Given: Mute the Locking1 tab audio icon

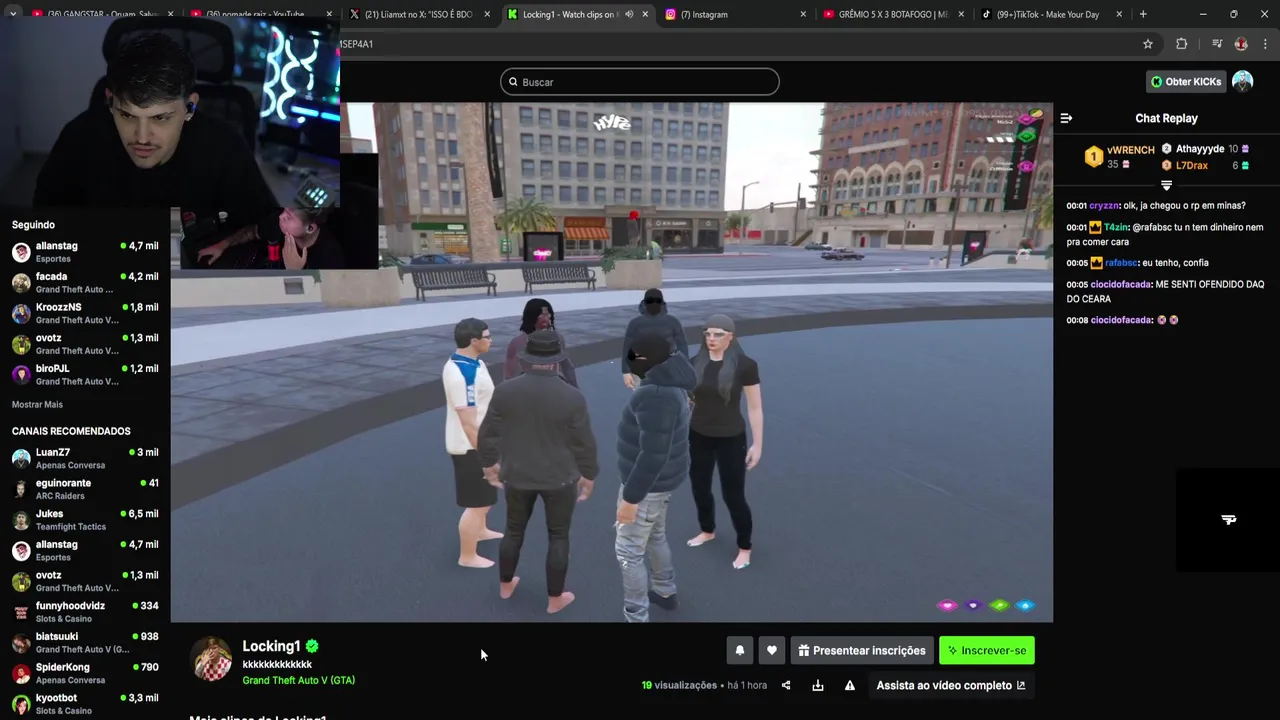Looking at the screenshot, I should tap(629, 14).
